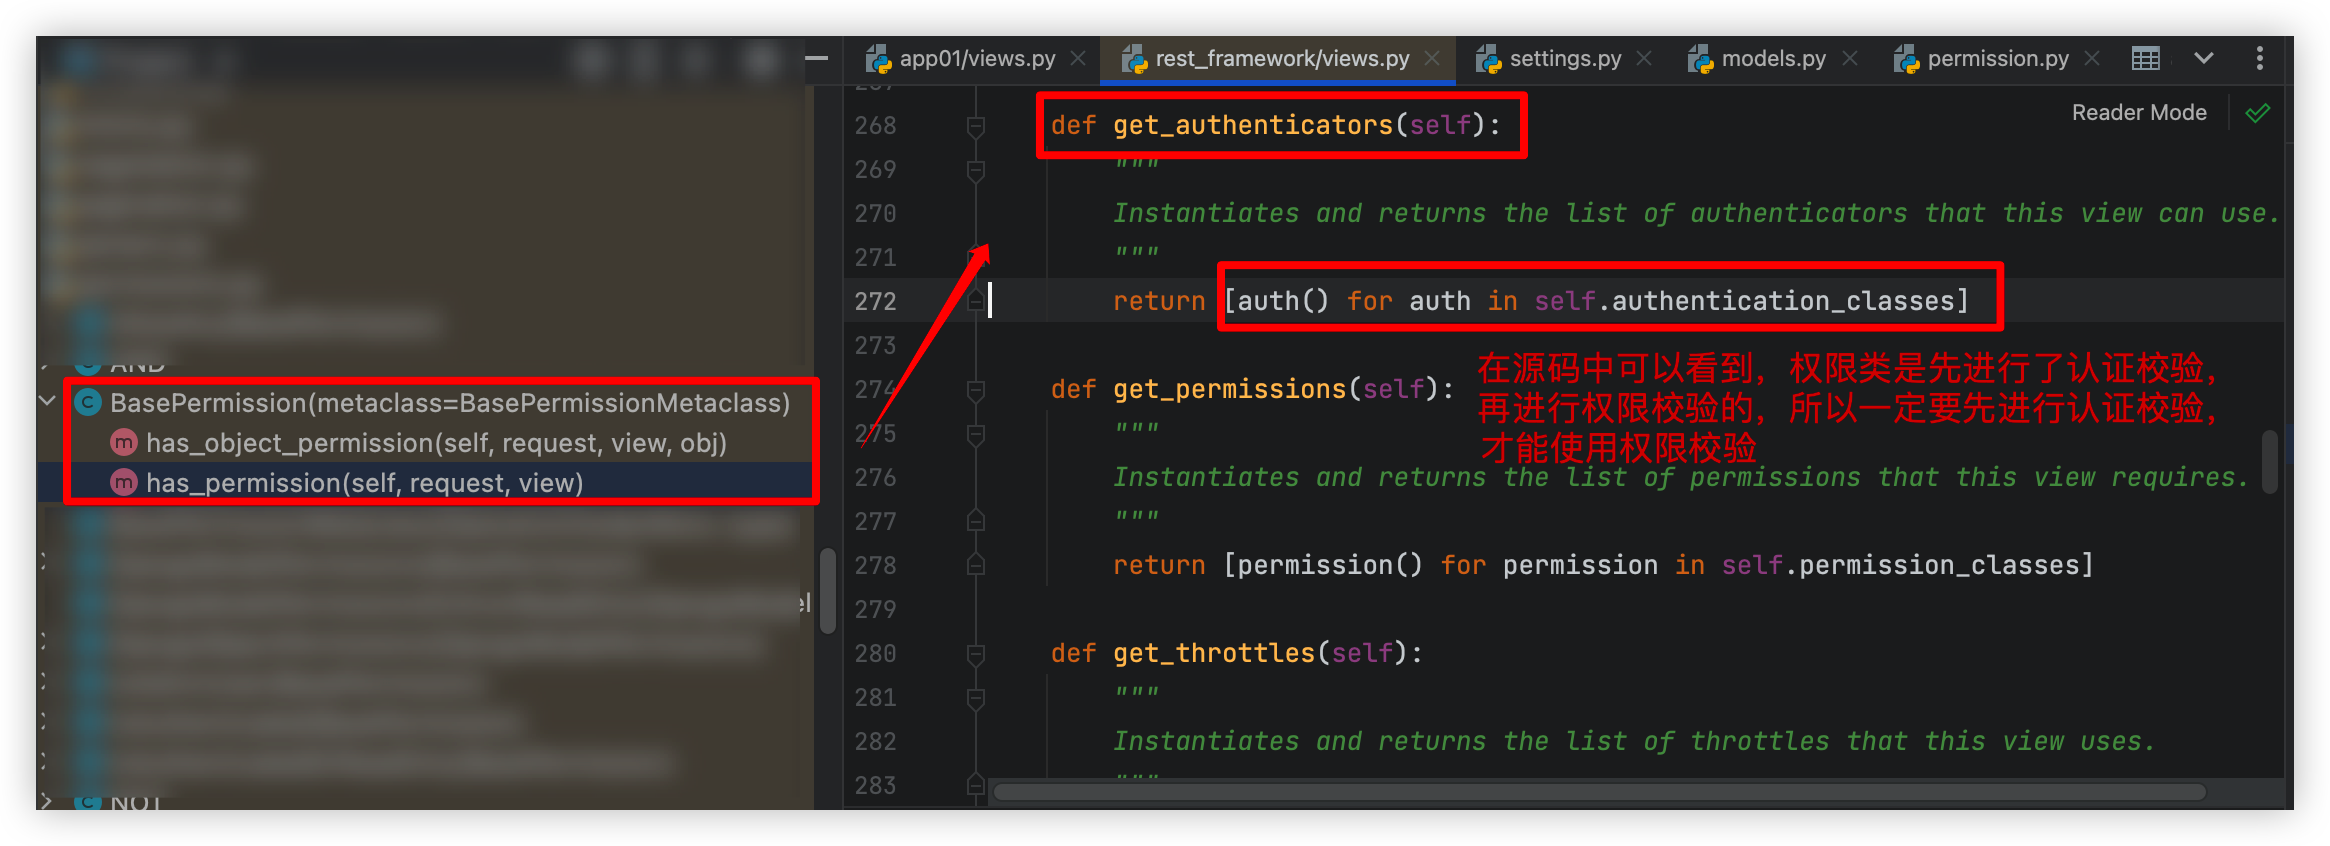Image resolution: width=2330 pixels, height=846 pixels.
Task: Fold the docstring at line 269
Action: click(976, 170)
